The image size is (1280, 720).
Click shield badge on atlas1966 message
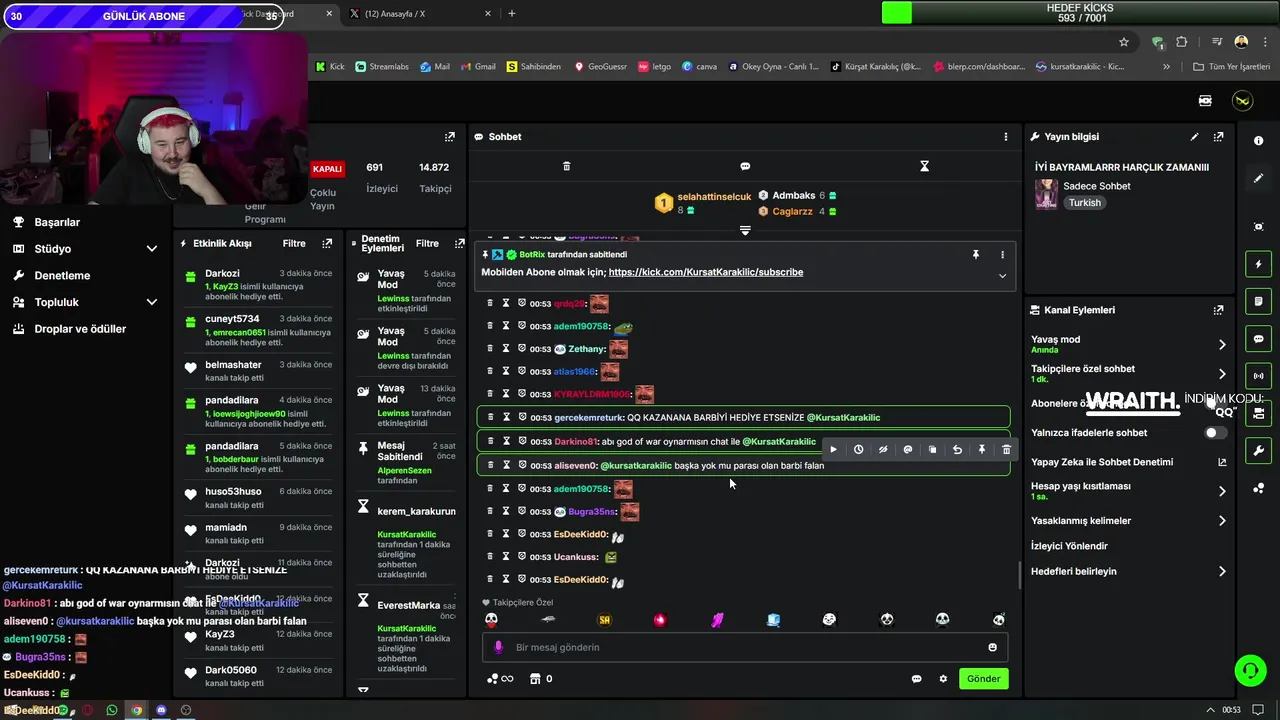coord(522,371)
